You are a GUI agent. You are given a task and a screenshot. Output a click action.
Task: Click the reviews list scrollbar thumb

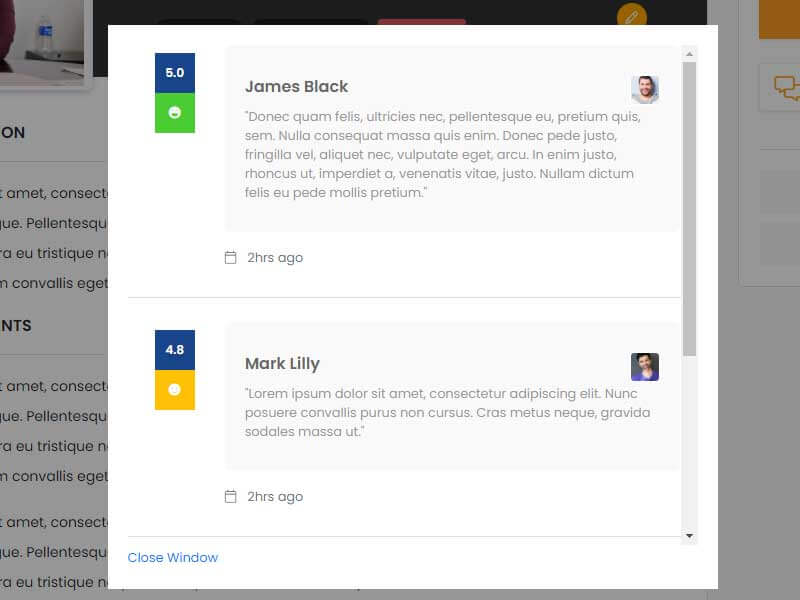click(x=689, y=208)
